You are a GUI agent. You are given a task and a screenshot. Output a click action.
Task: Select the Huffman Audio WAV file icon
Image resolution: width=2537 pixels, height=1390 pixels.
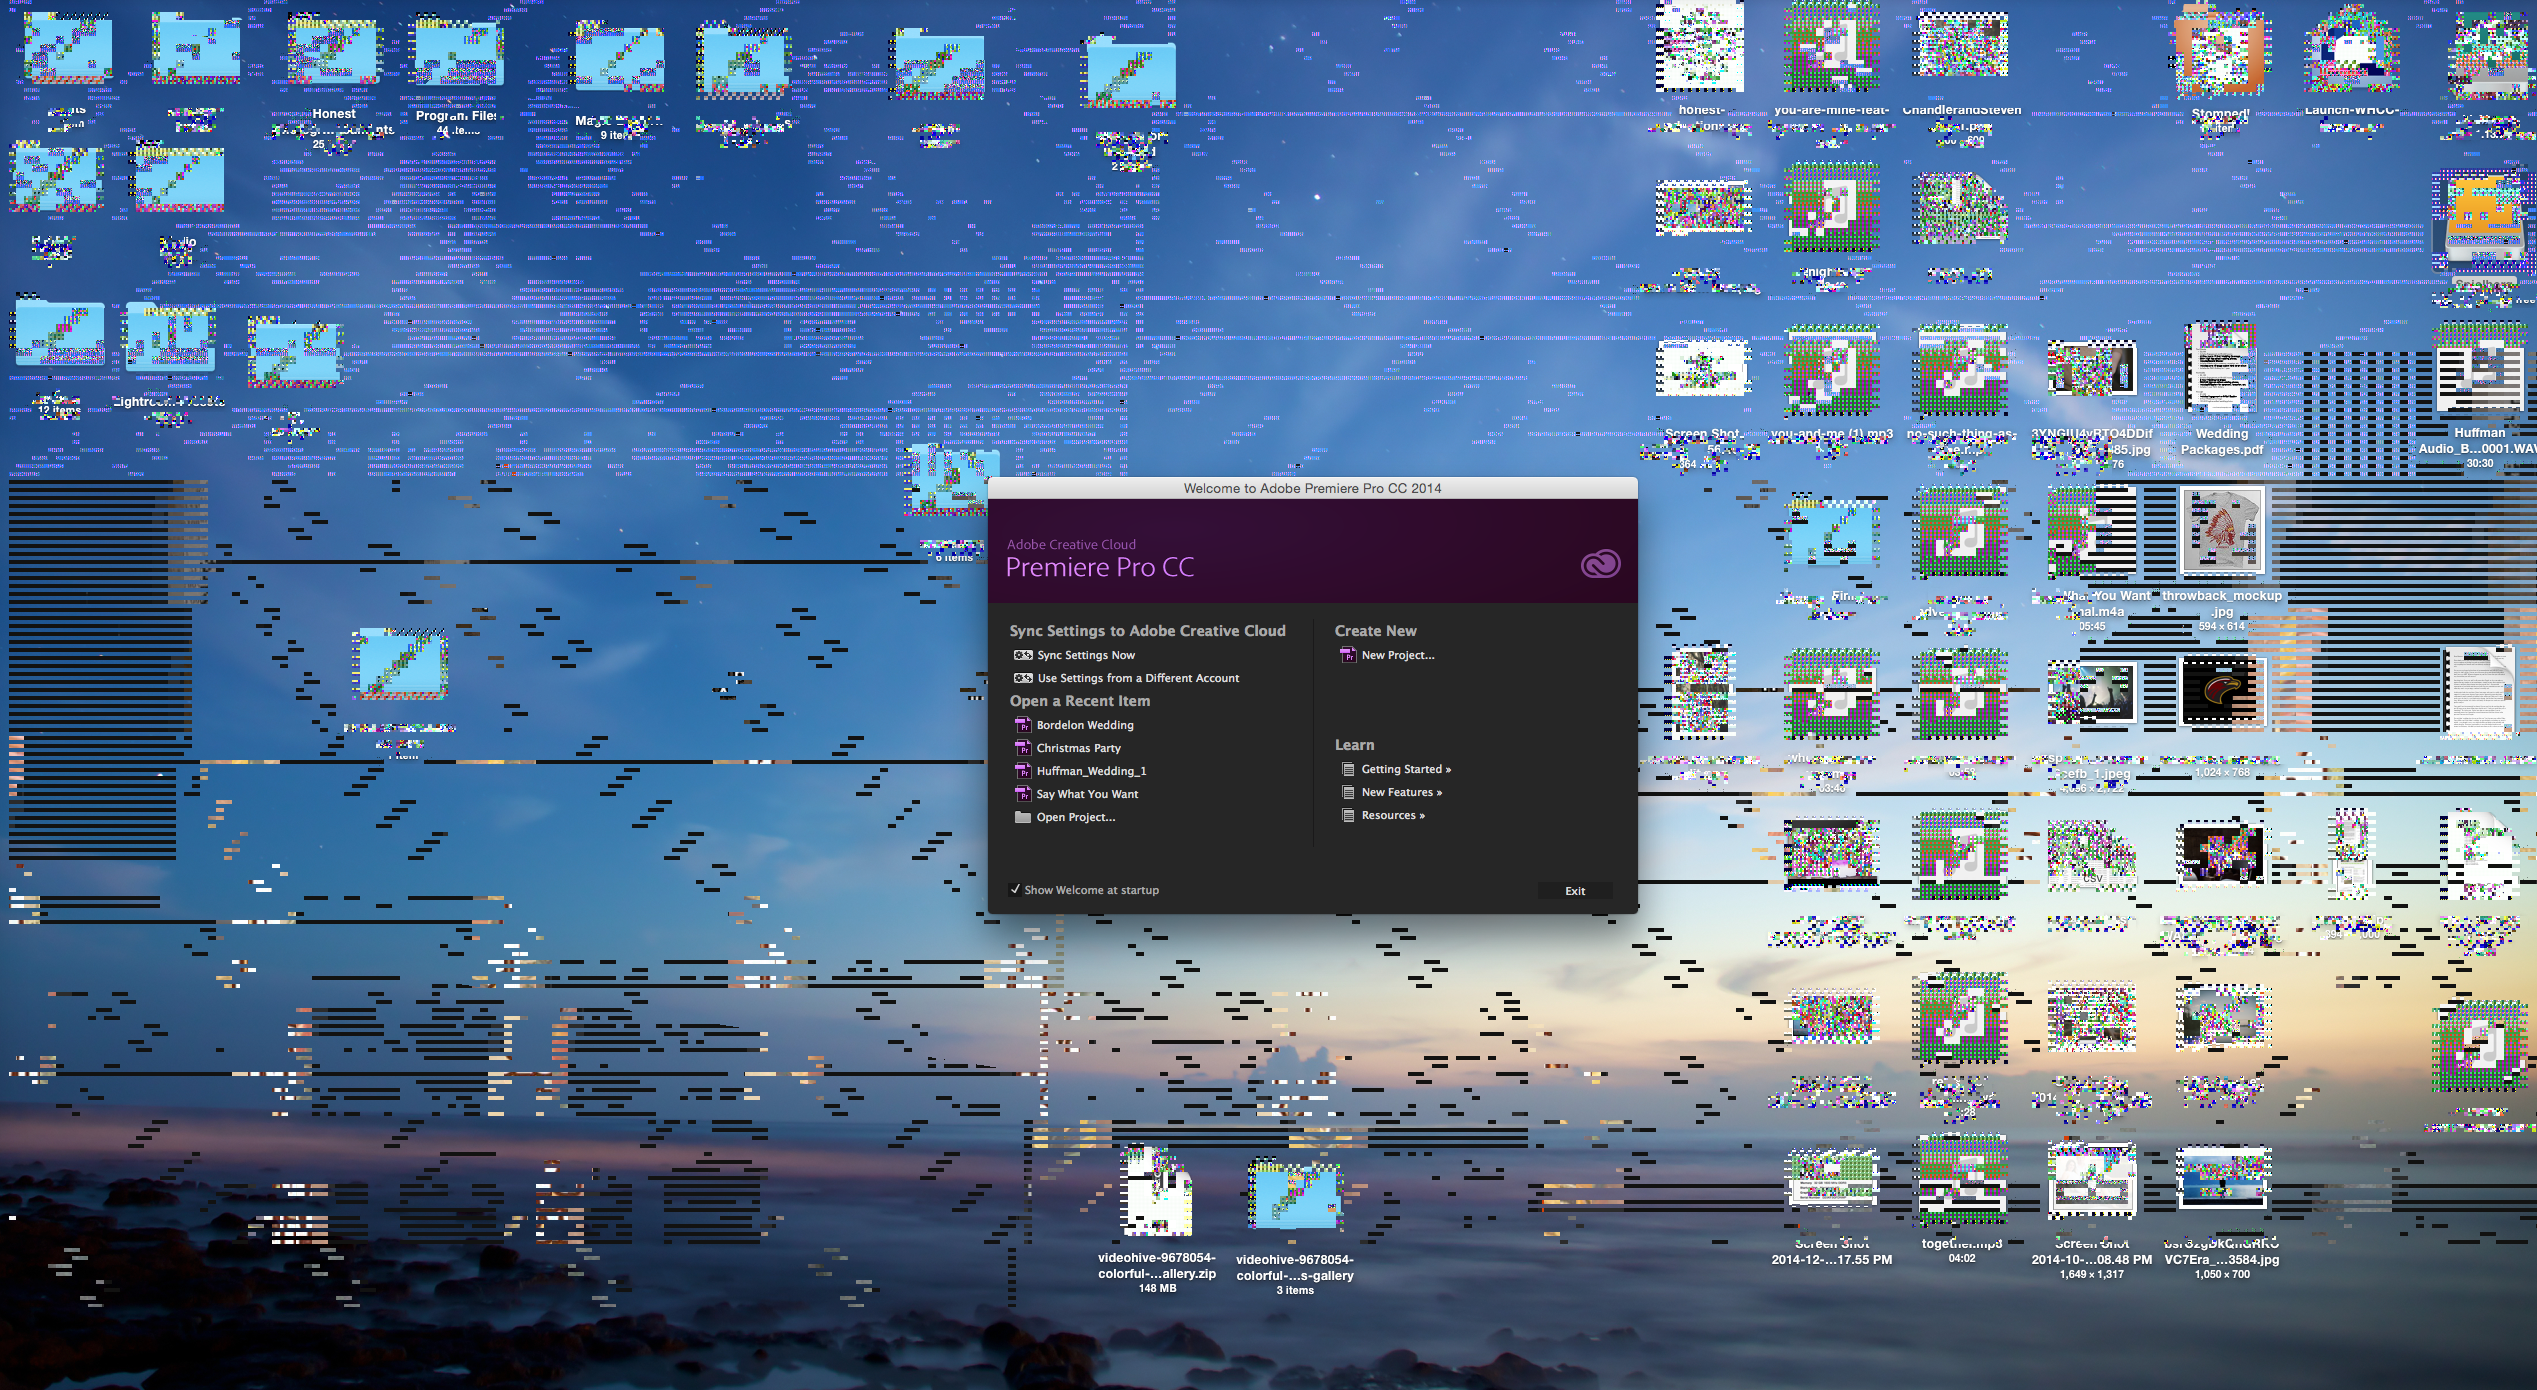click(x=2479, y=367)
